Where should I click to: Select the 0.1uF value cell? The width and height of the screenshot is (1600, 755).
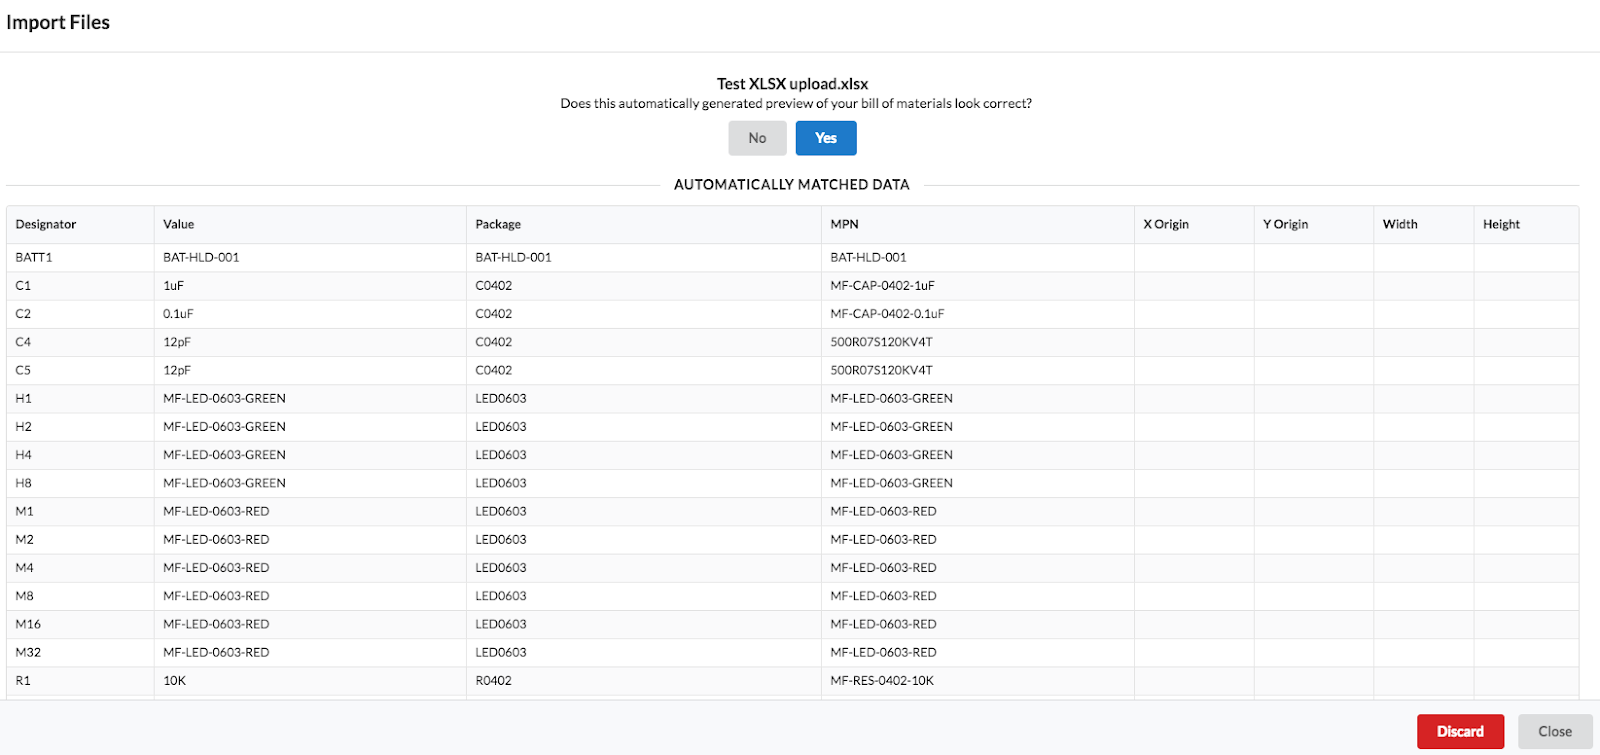(x=178, y=313)
